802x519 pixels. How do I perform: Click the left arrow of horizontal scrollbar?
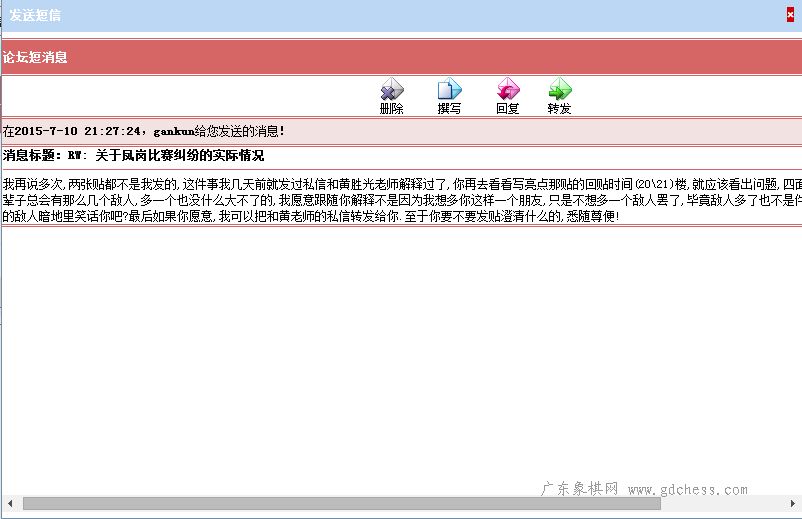pos(10,503)
